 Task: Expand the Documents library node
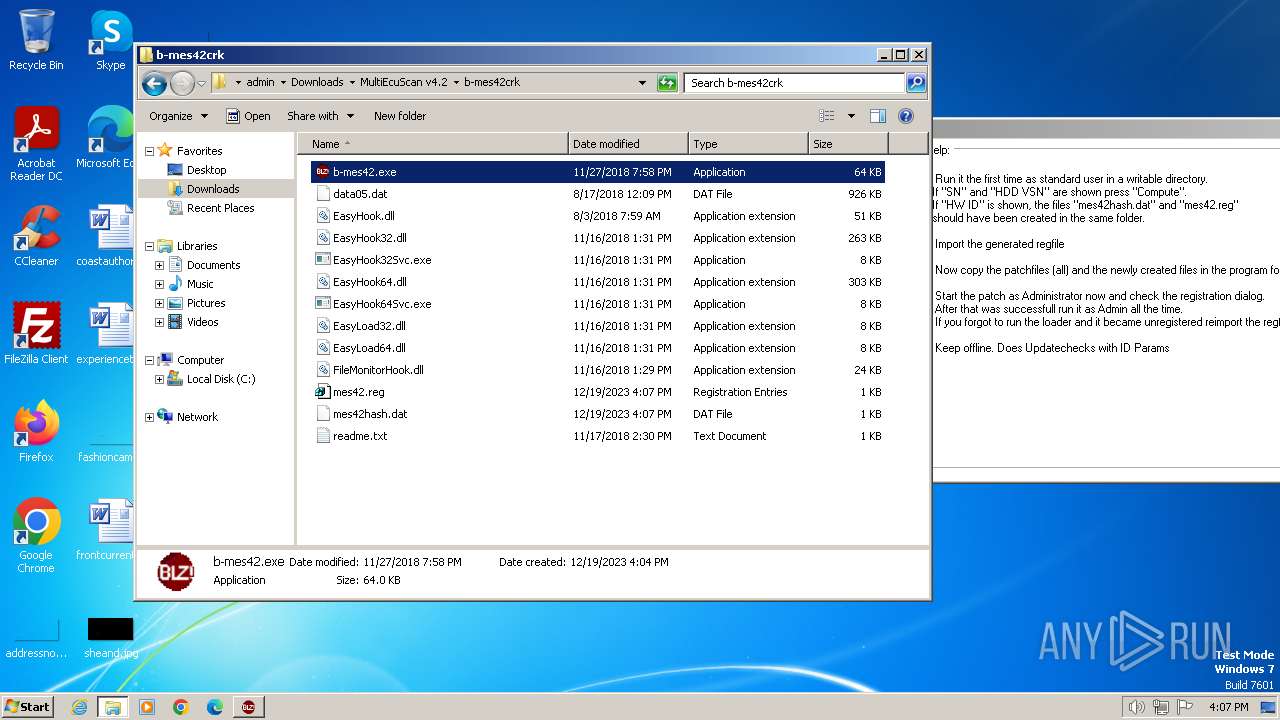coord(159,265)
